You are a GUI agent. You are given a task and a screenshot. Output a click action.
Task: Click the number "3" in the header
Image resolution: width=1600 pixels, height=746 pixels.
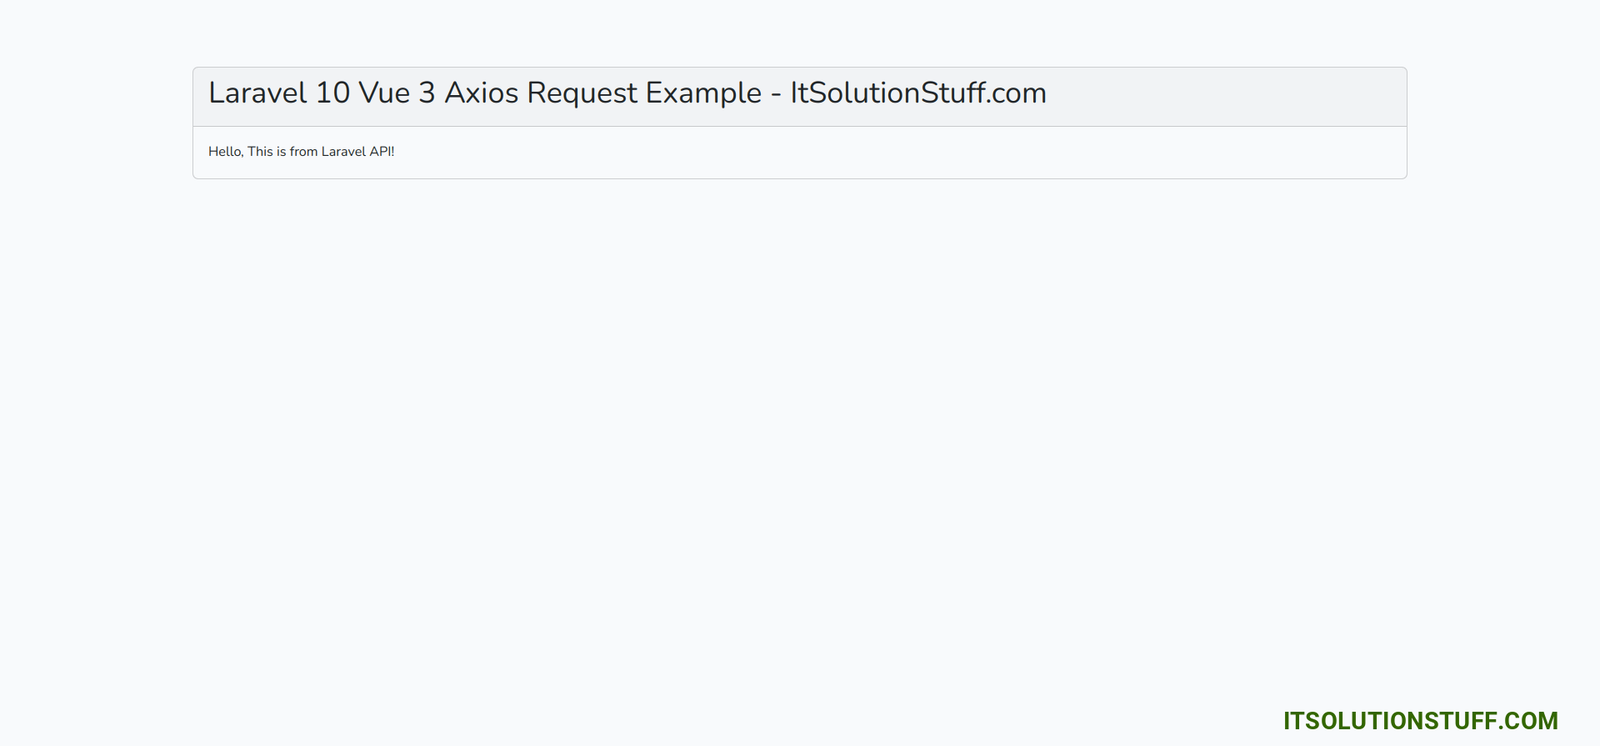[427, 93]
